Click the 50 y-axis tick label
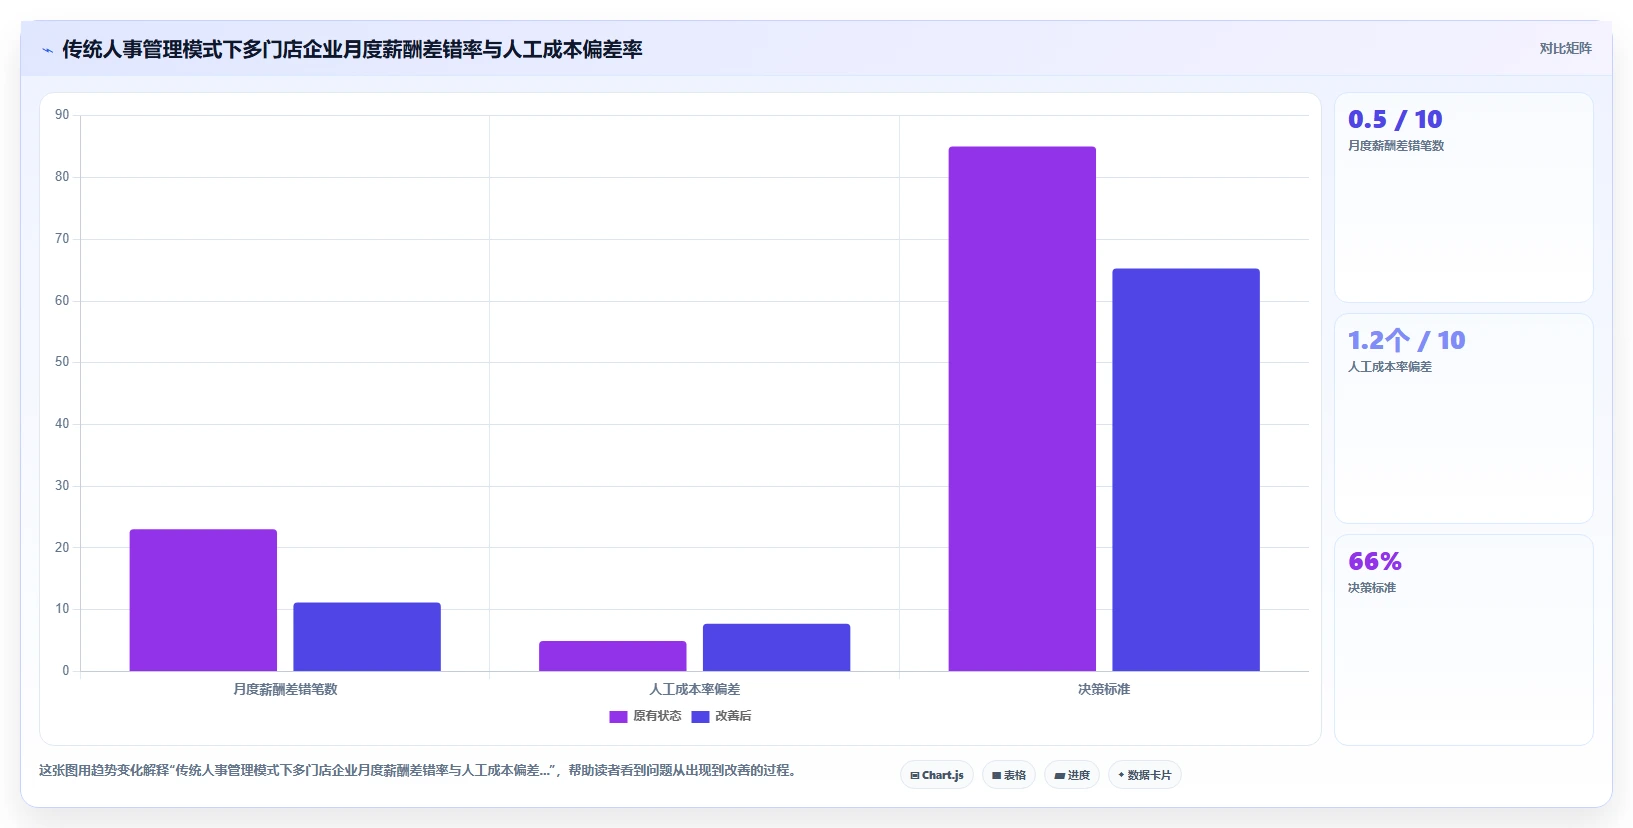 click(62, 362)
